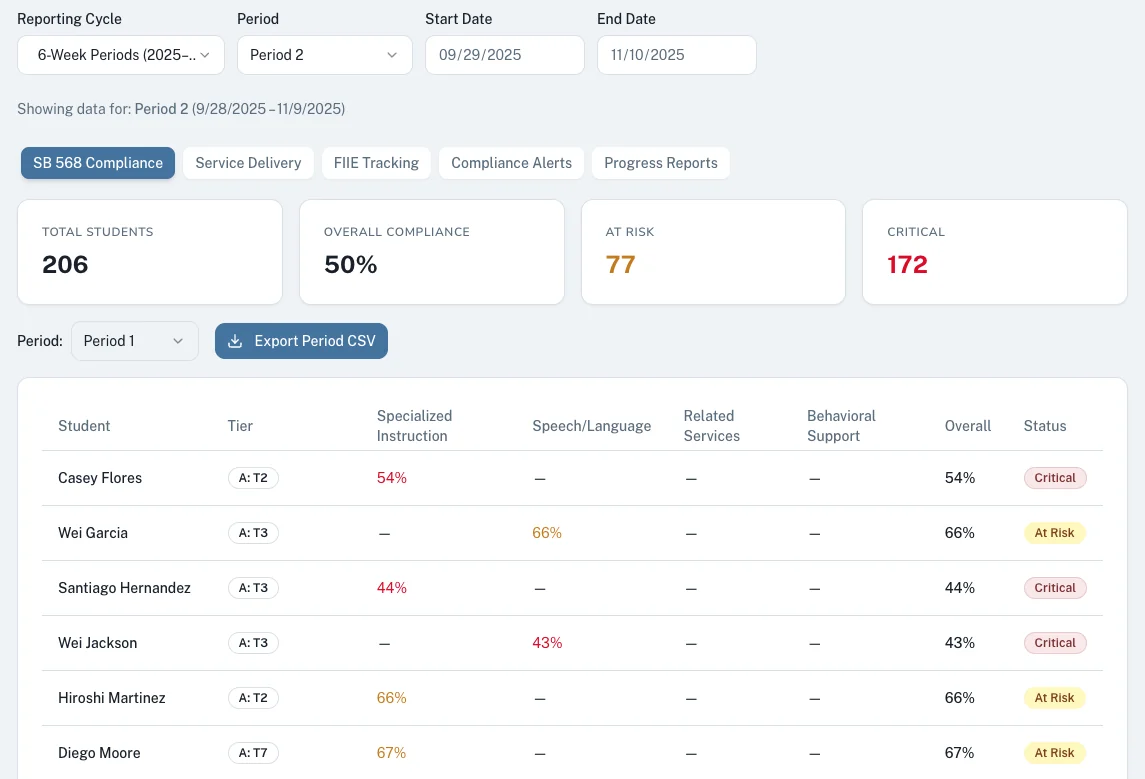Select the Compliance Alerts tab
Screen dimensions: 1145x779
tap(511, 162)
